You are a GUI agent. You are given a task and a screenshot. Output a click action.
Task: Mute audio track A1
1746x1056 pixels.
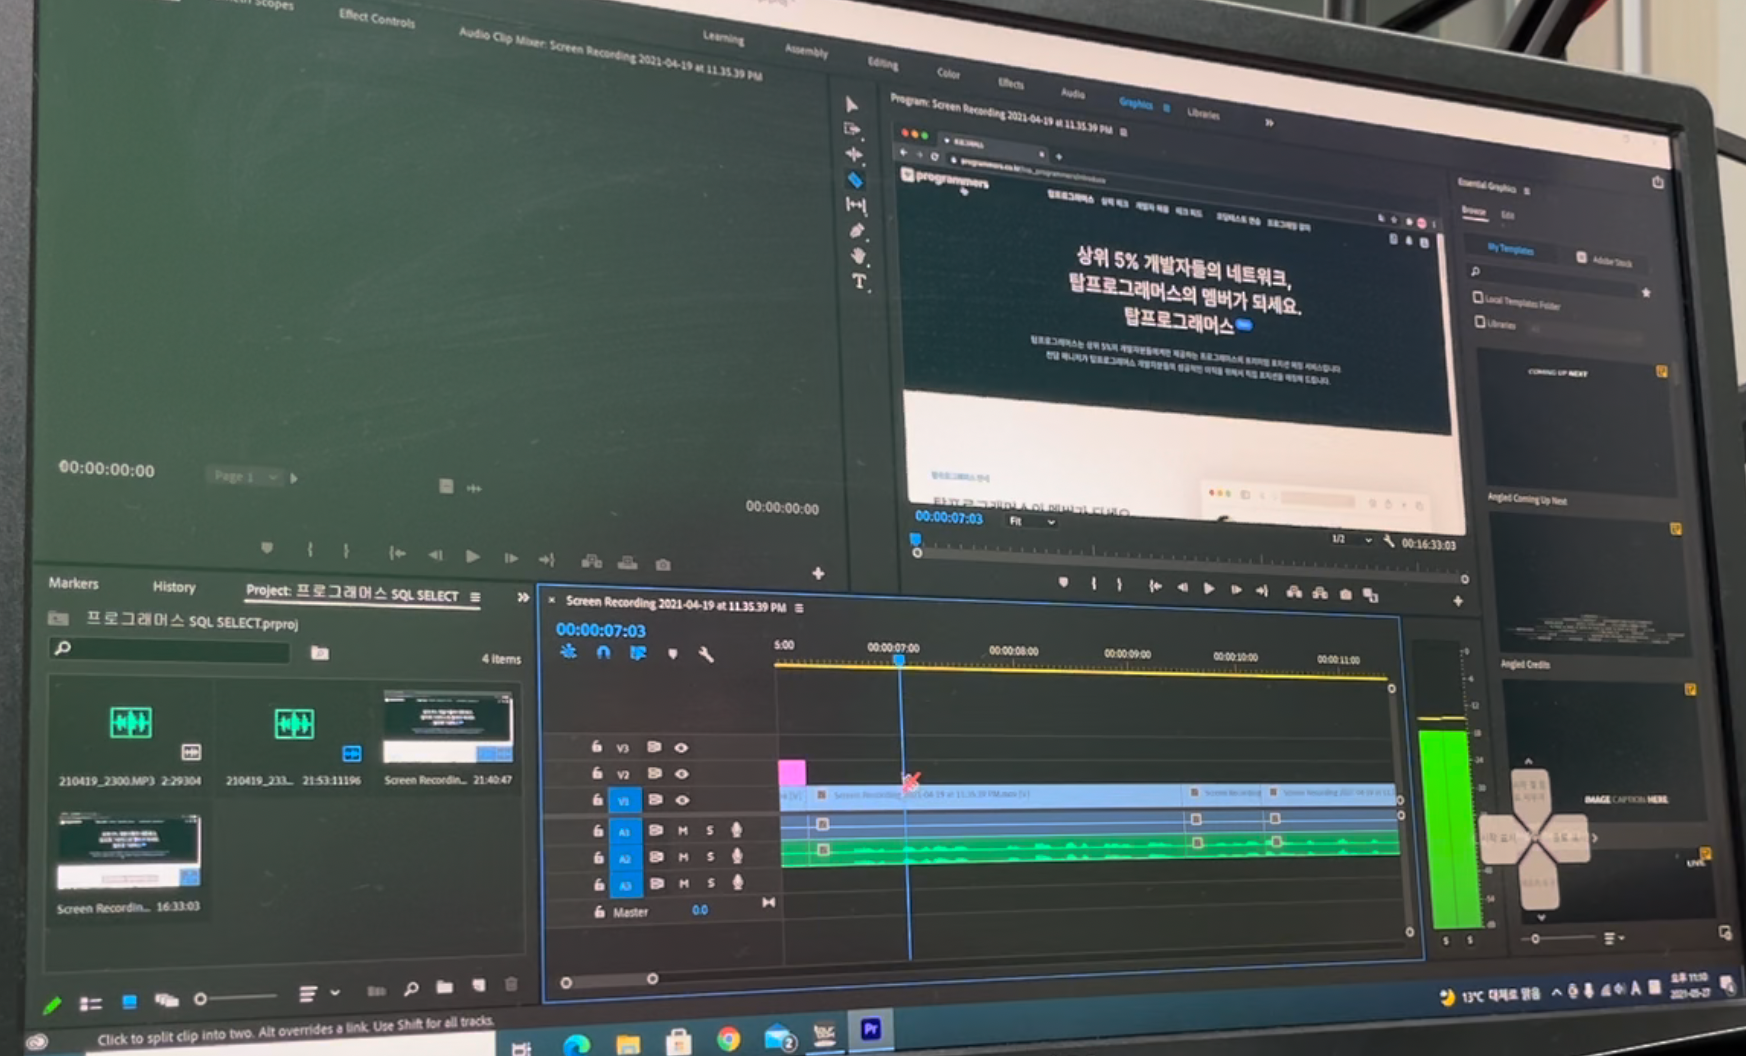(x=684, y=830)
